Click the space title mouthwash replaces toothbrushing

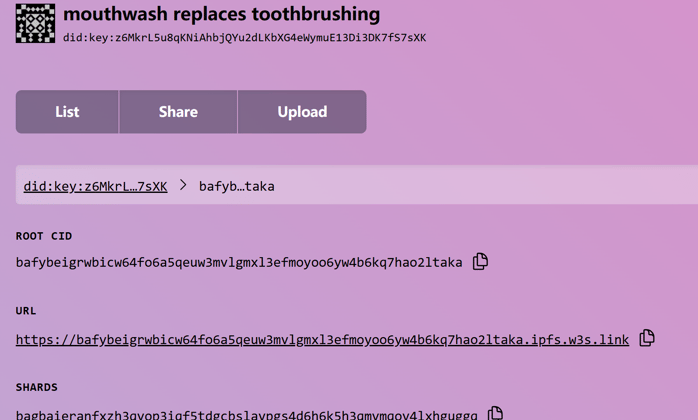[221, 14]
